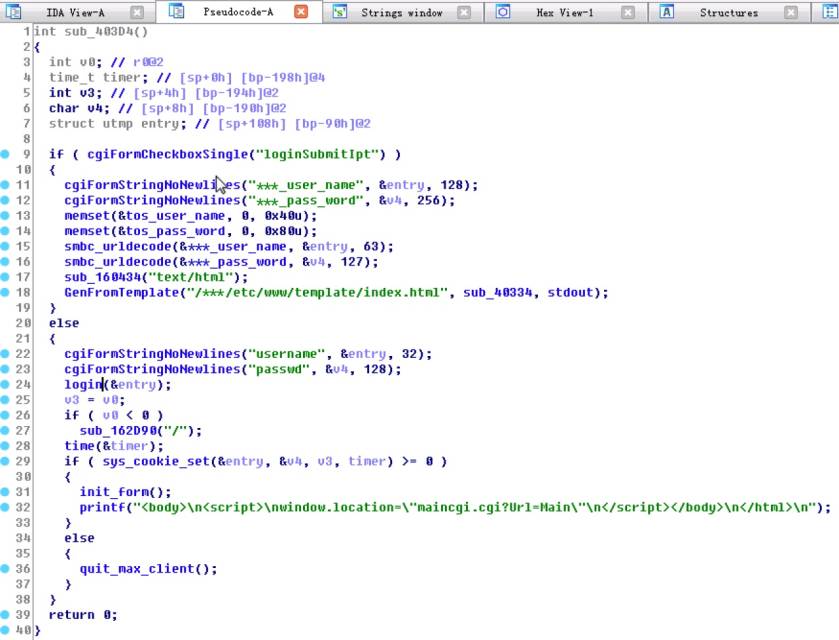Image resolution: width=839 pixels, height=640 pixels.
Task: Close the IDA View-A tab
Action: point(138,12)
